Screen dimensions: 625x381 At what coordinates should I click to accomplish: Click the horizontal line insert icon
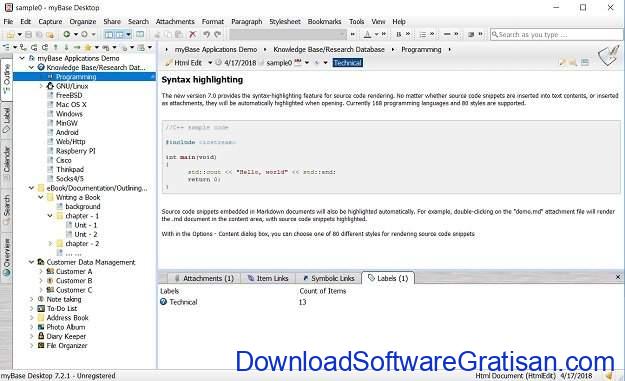click(x=447, y=35)
